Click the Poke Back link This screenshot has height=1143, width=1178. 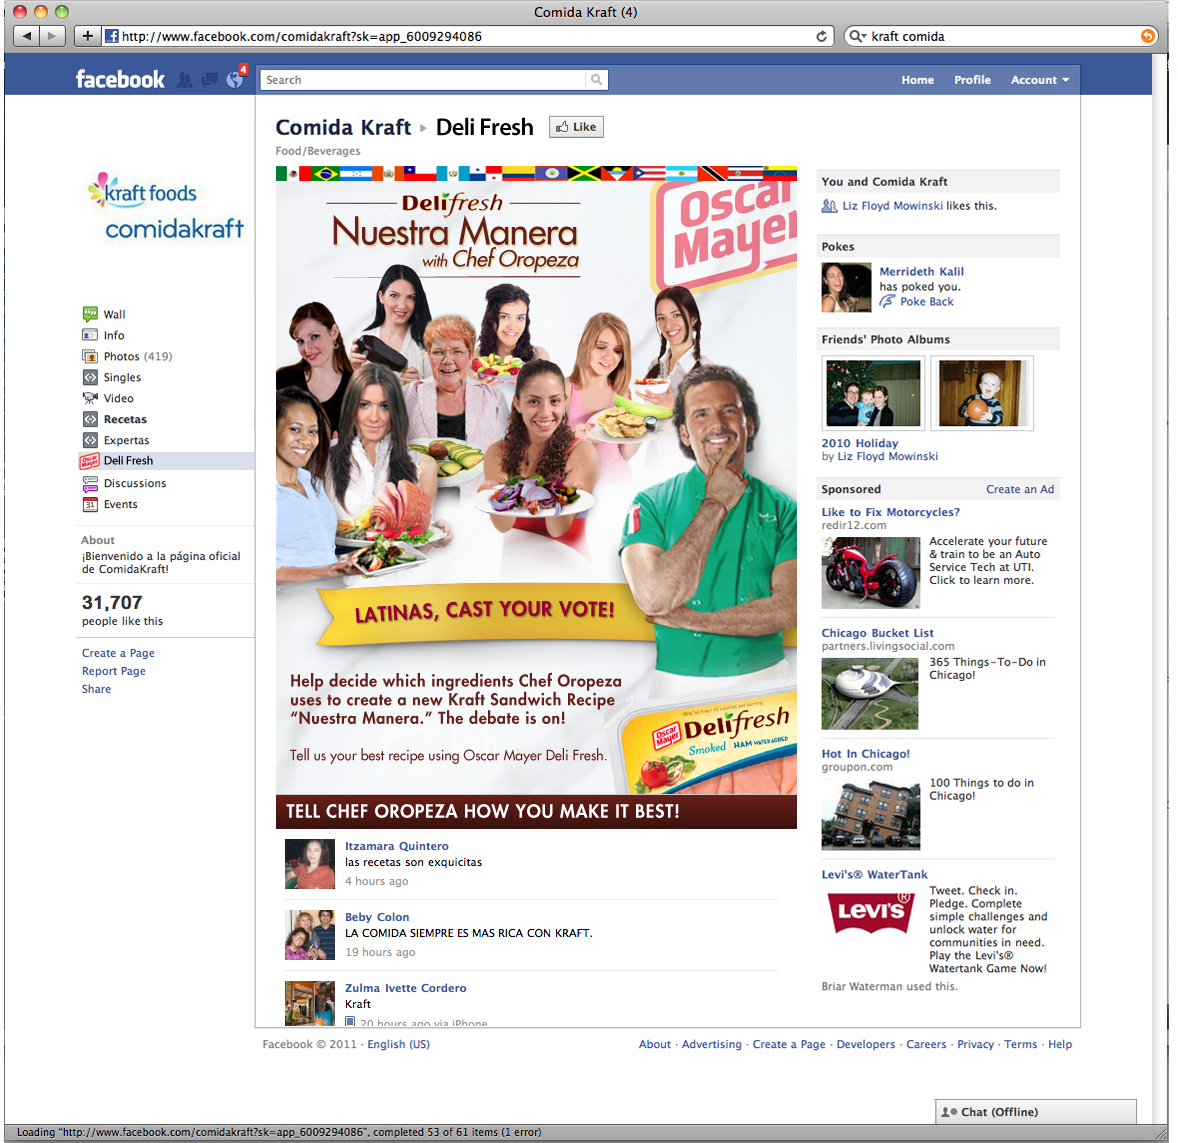click(926, 301)
